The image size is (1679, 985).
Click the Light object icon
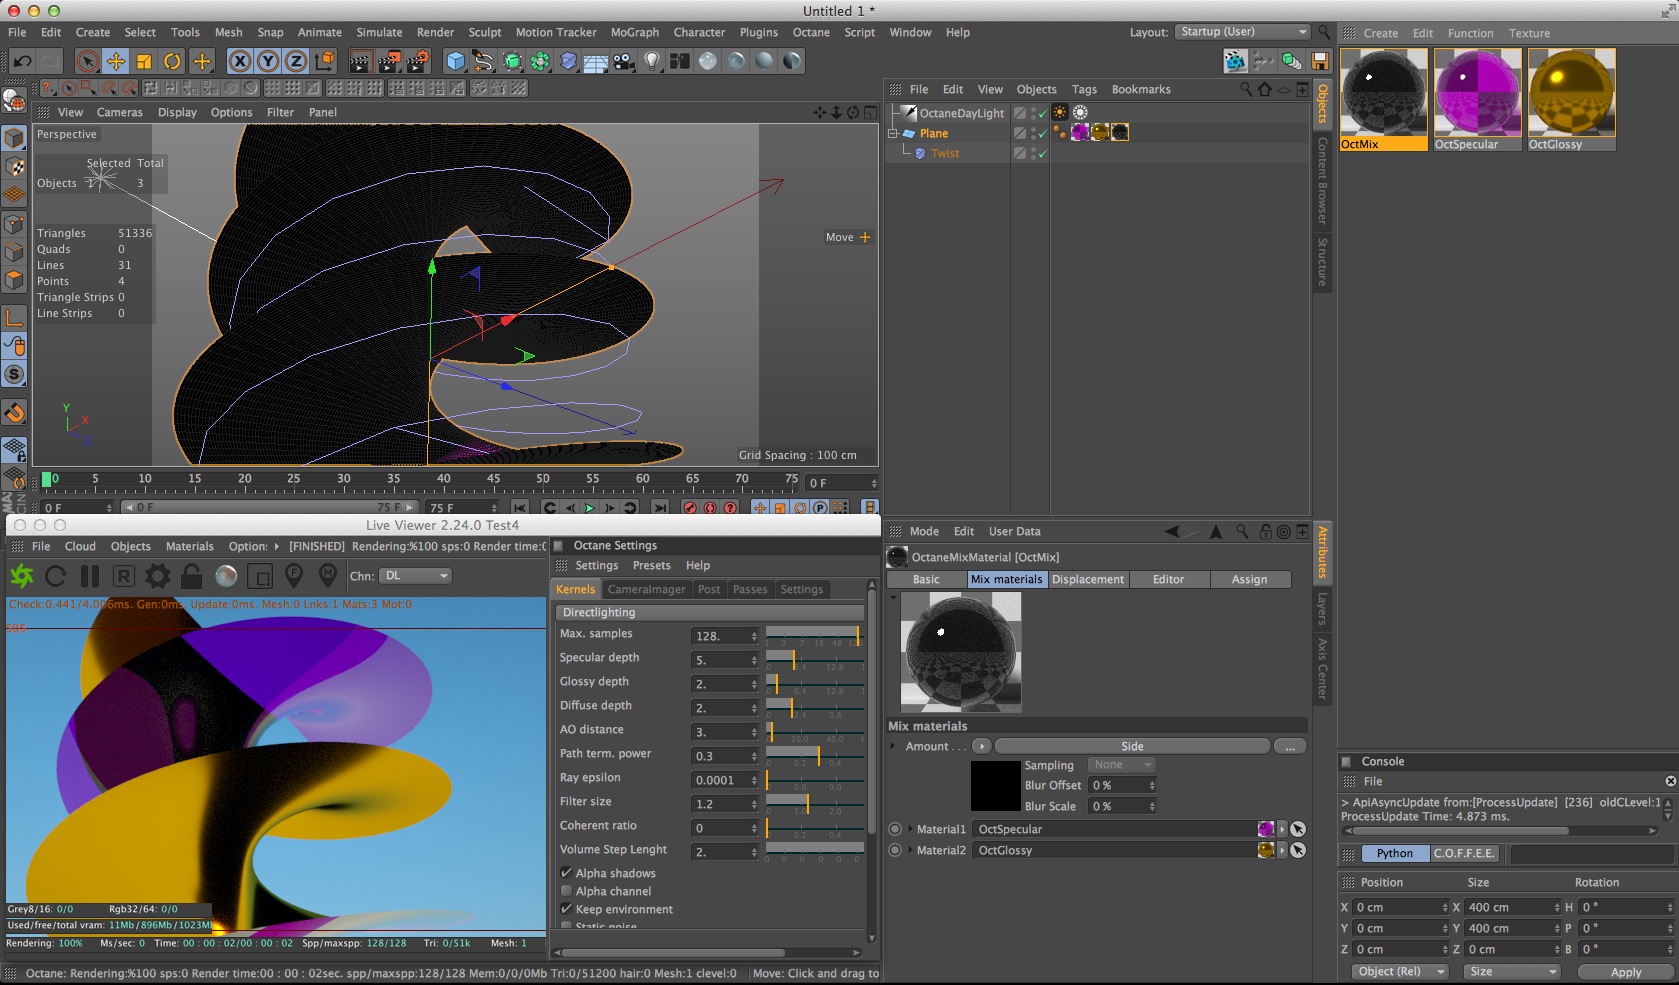coord(652,61)
